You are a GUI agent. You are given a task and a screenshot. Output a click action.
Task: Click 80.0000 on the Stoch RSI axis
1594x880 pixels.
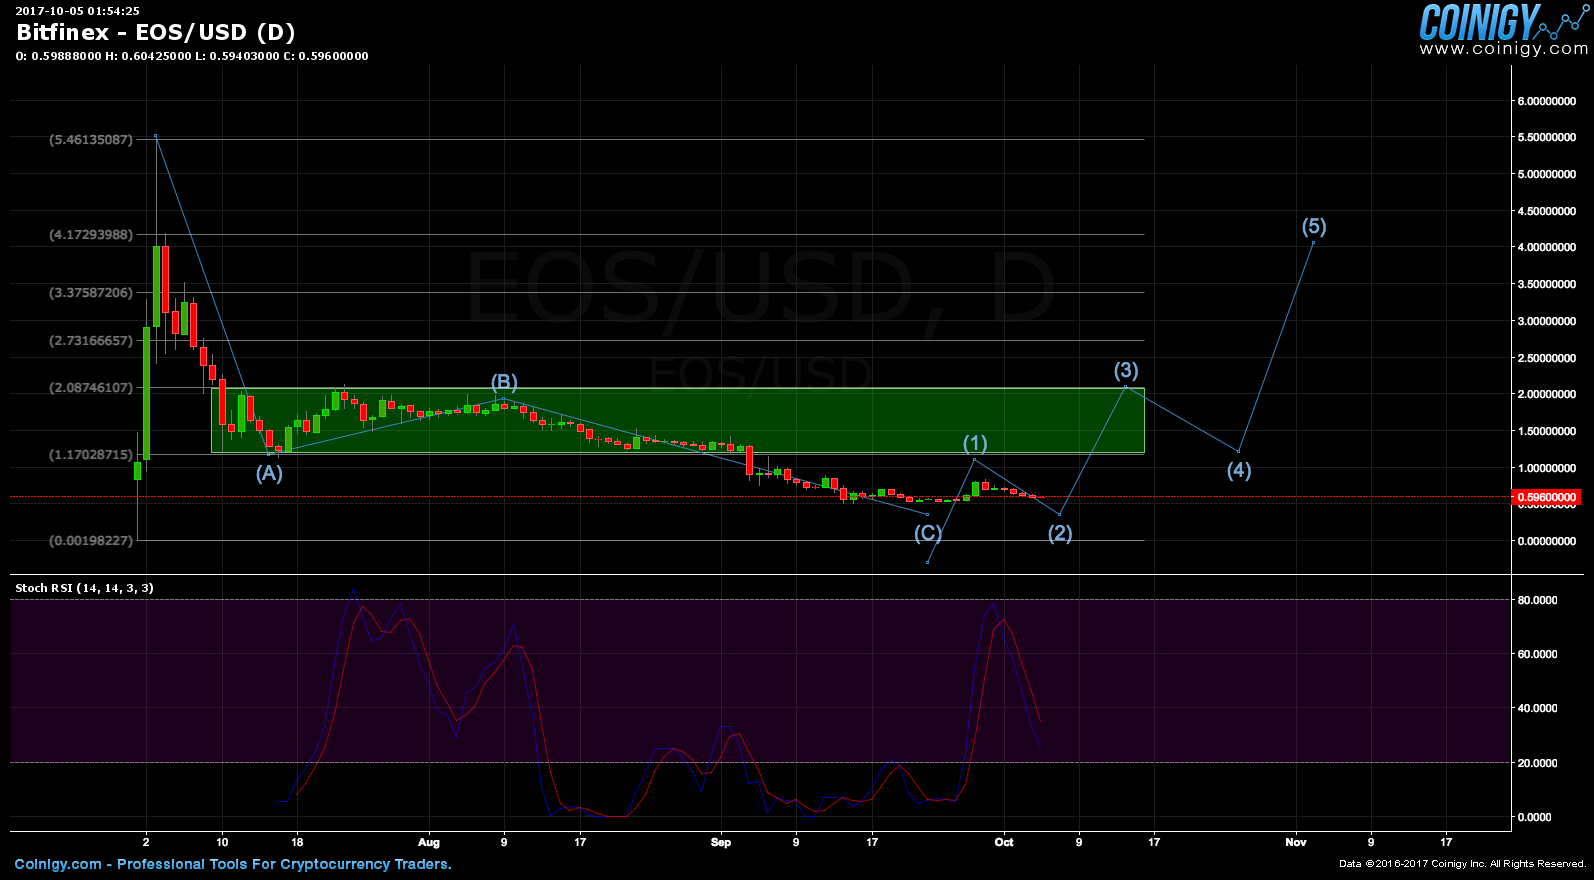pyautogui.click(x=1537, y=600)
